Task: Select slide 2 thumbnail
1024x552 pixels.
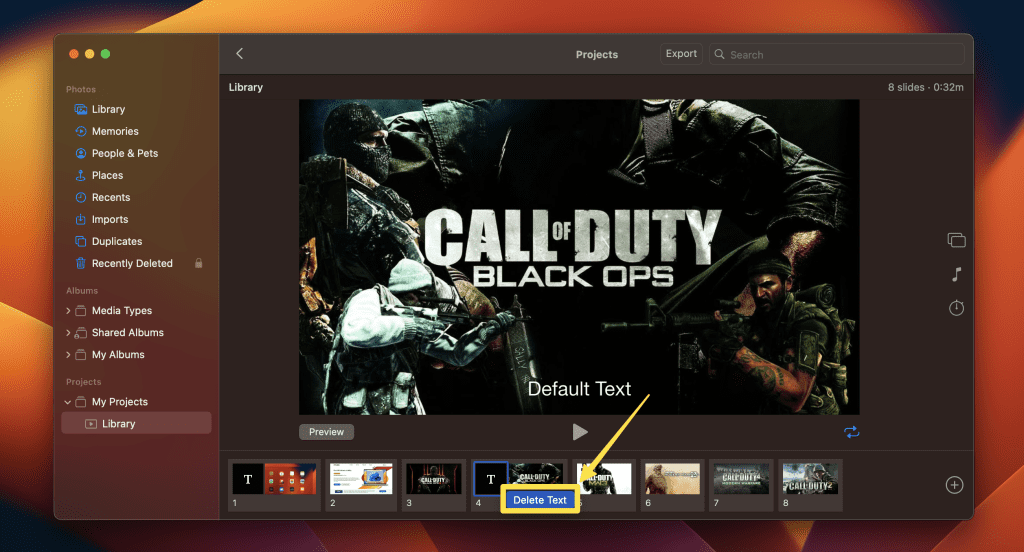Action: click(361, 479)
